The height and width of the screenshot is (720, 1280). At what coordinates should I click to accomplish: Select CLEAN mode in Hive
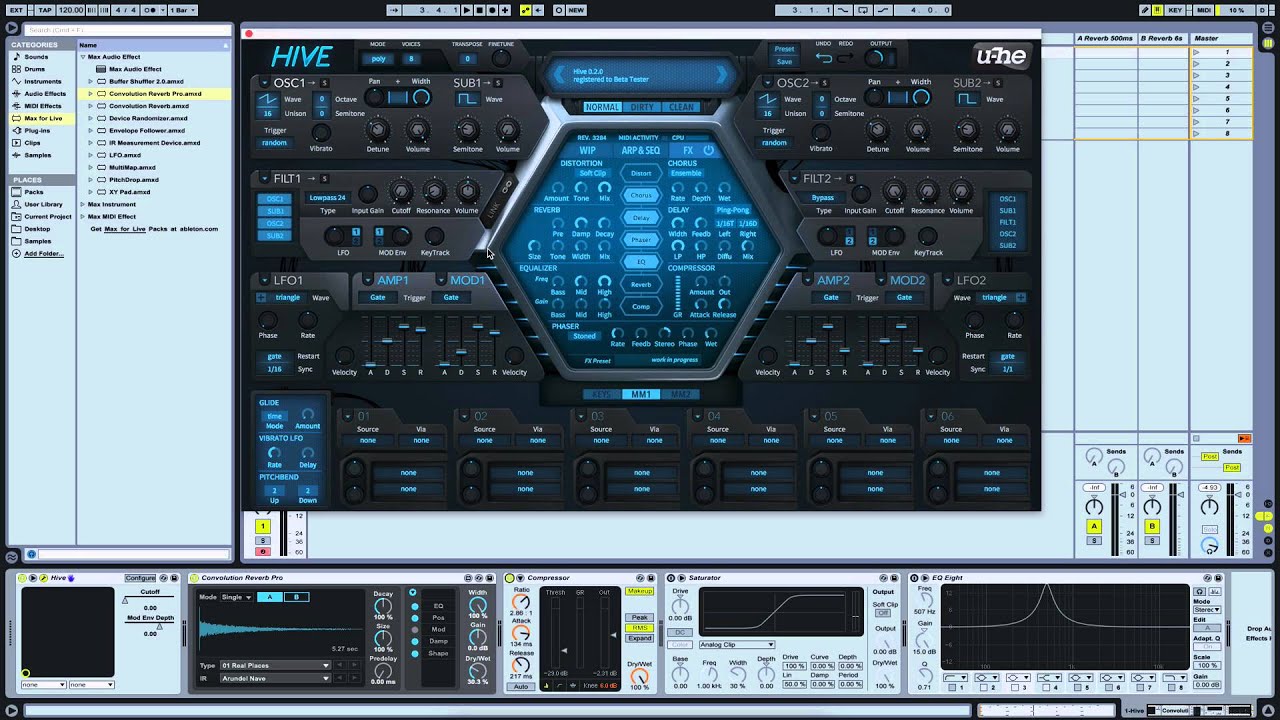681,107
